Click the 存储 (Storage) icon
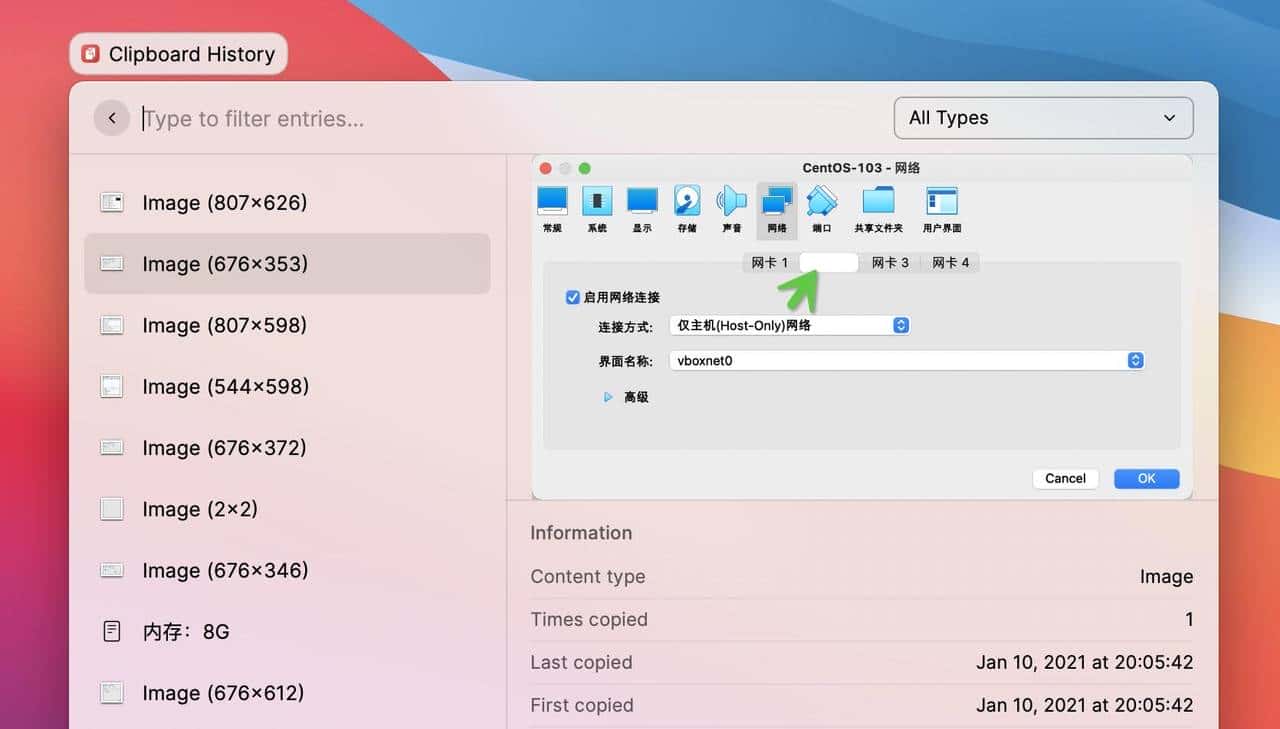 click(687, 205)
